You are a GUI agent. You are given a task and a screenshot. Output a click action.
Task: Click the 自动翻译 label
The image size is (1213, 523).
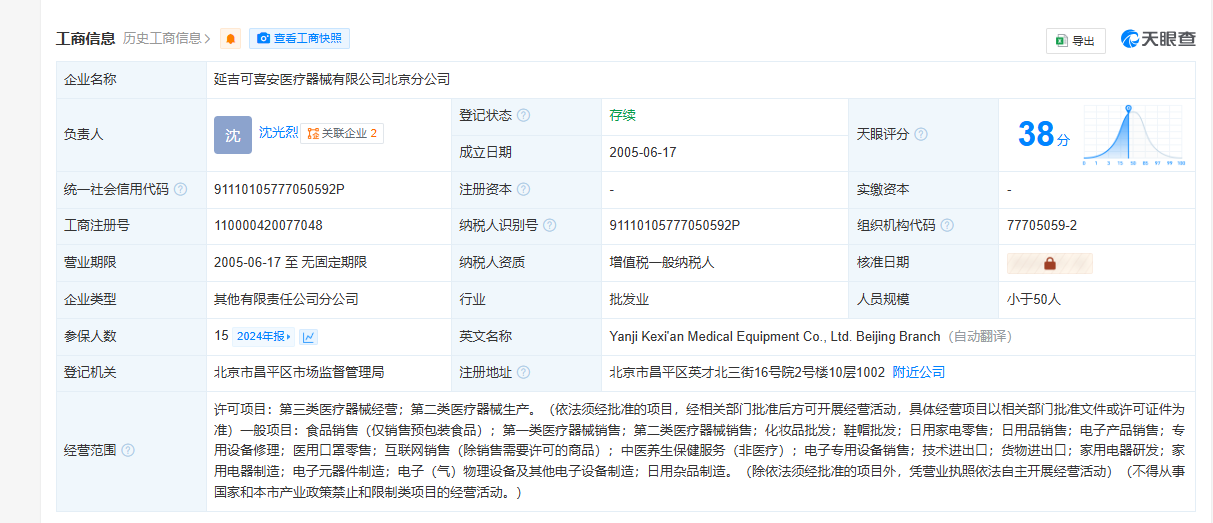point(981,336)
